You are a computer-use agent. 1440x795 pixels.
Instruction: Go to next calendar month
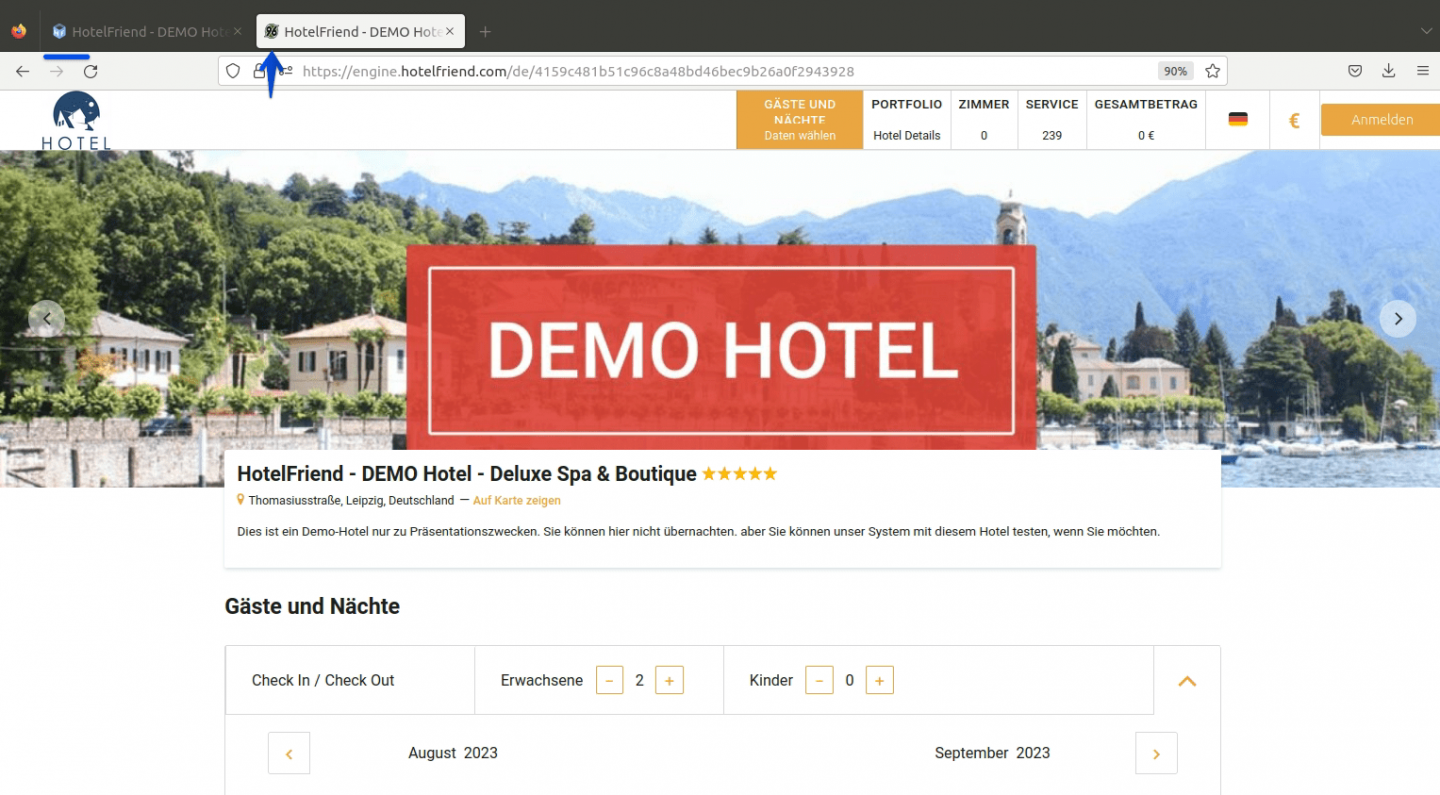click(1156, 753)
